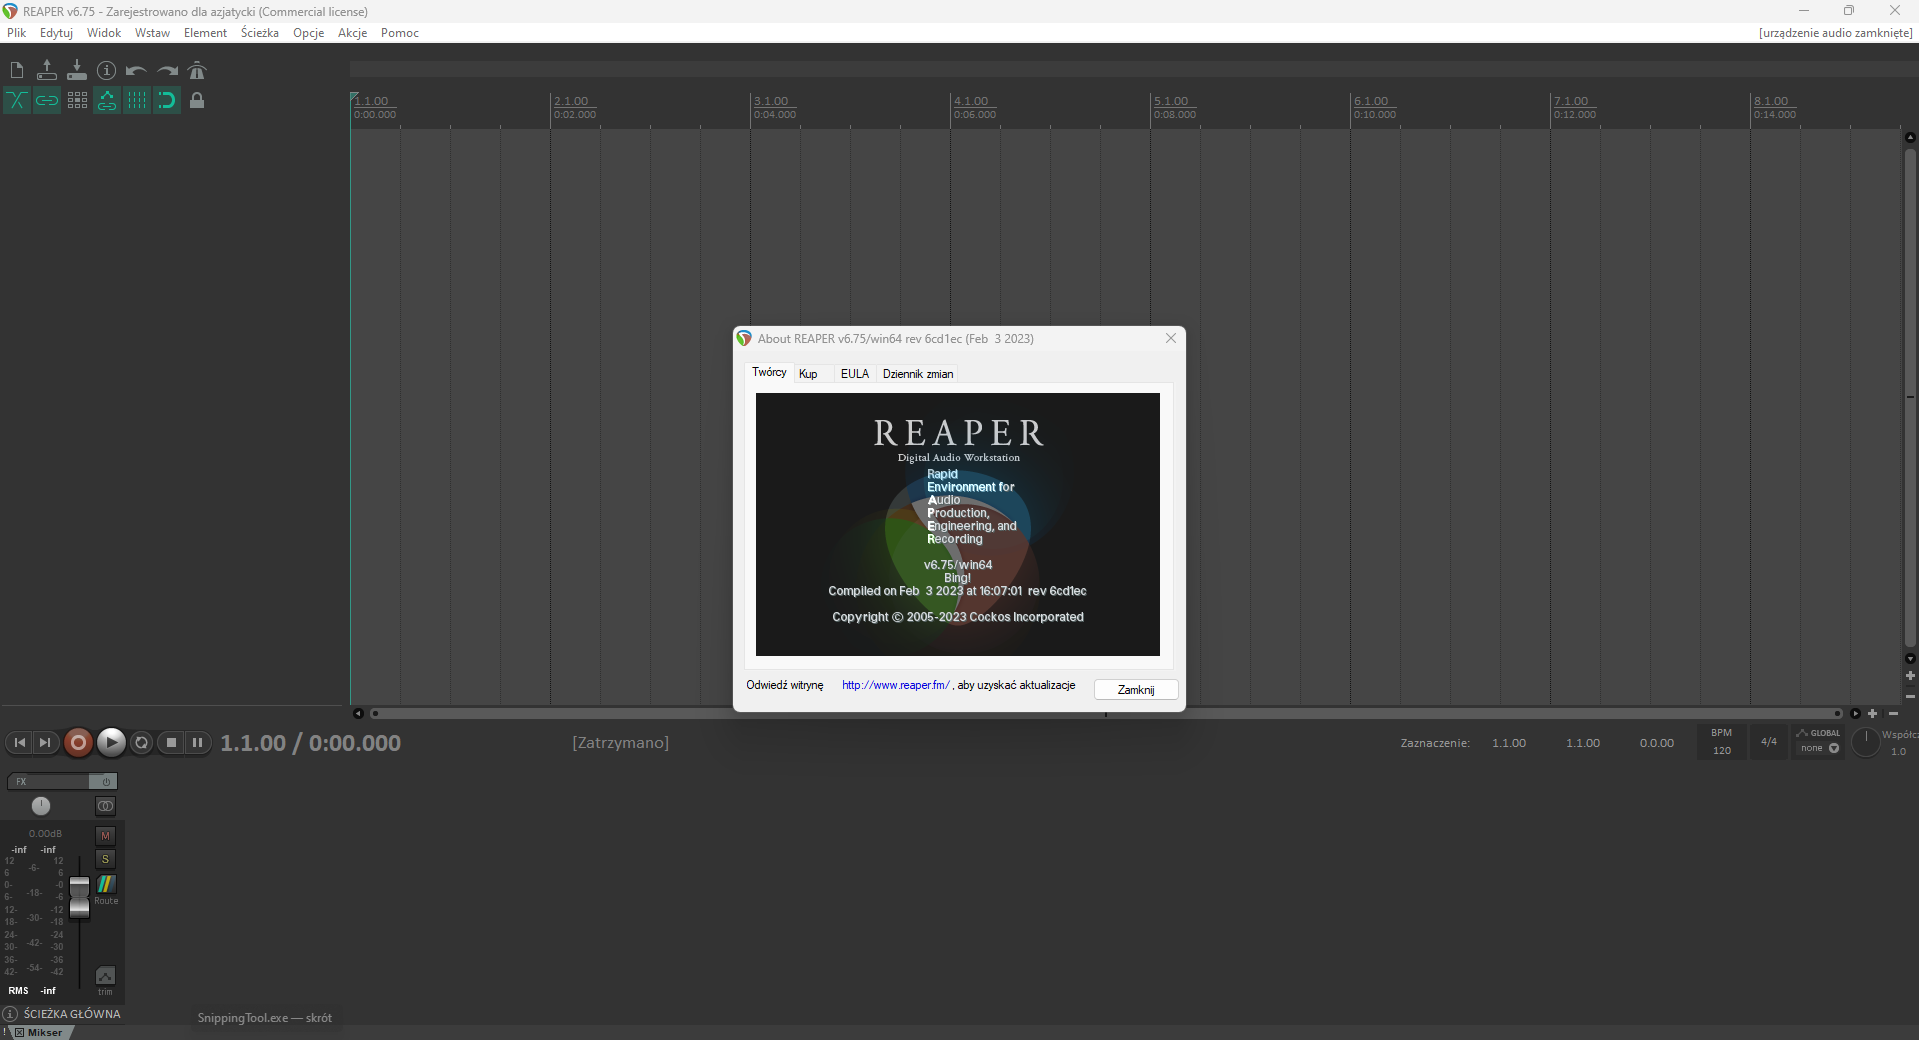Start playback with the Play button
1919x1040 pixels.
coord(111,742)
